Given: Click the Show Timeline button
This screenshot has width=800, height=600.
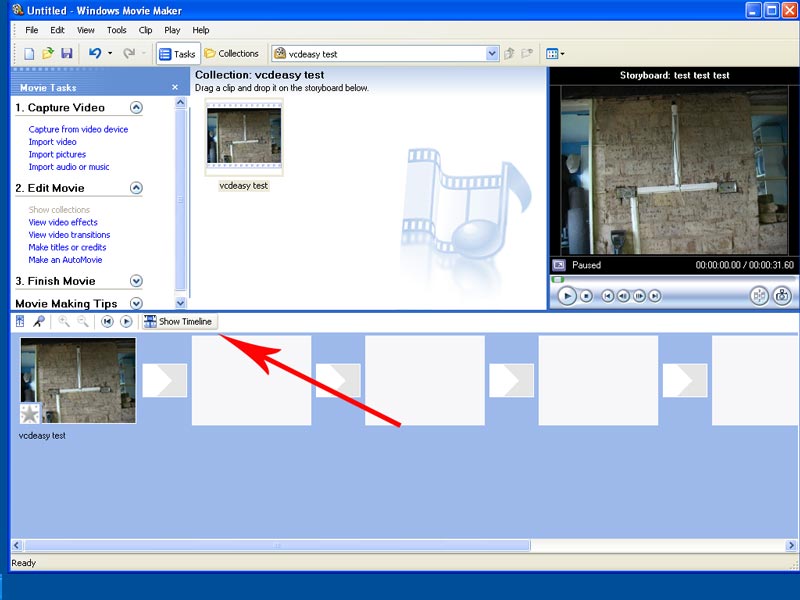Looking at the screenshot, I should pos(180,321).
